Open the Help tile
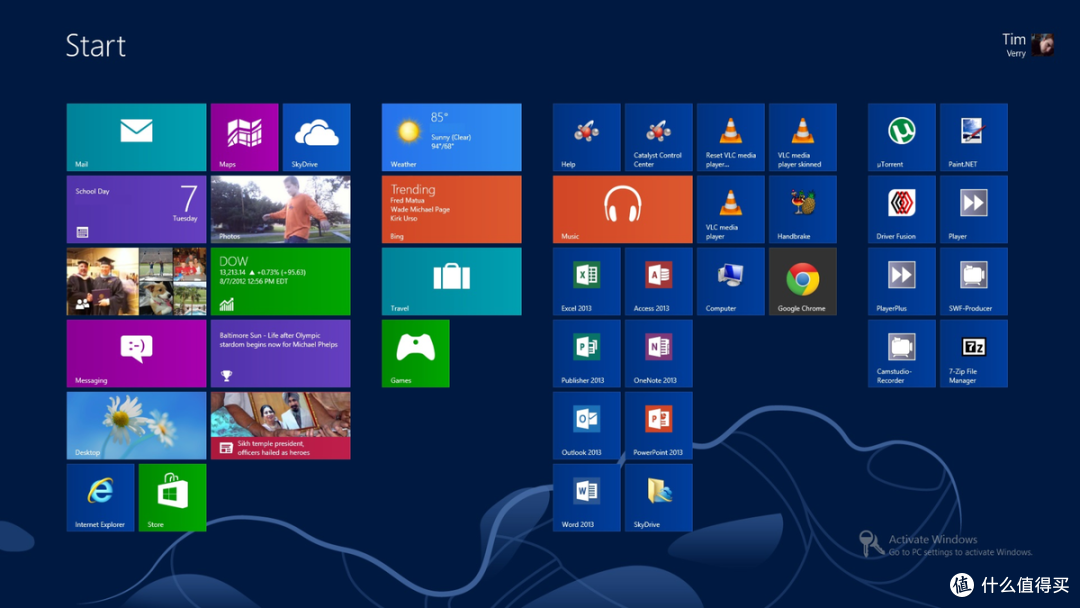The image size is (1080, 608). pos(586,137)
